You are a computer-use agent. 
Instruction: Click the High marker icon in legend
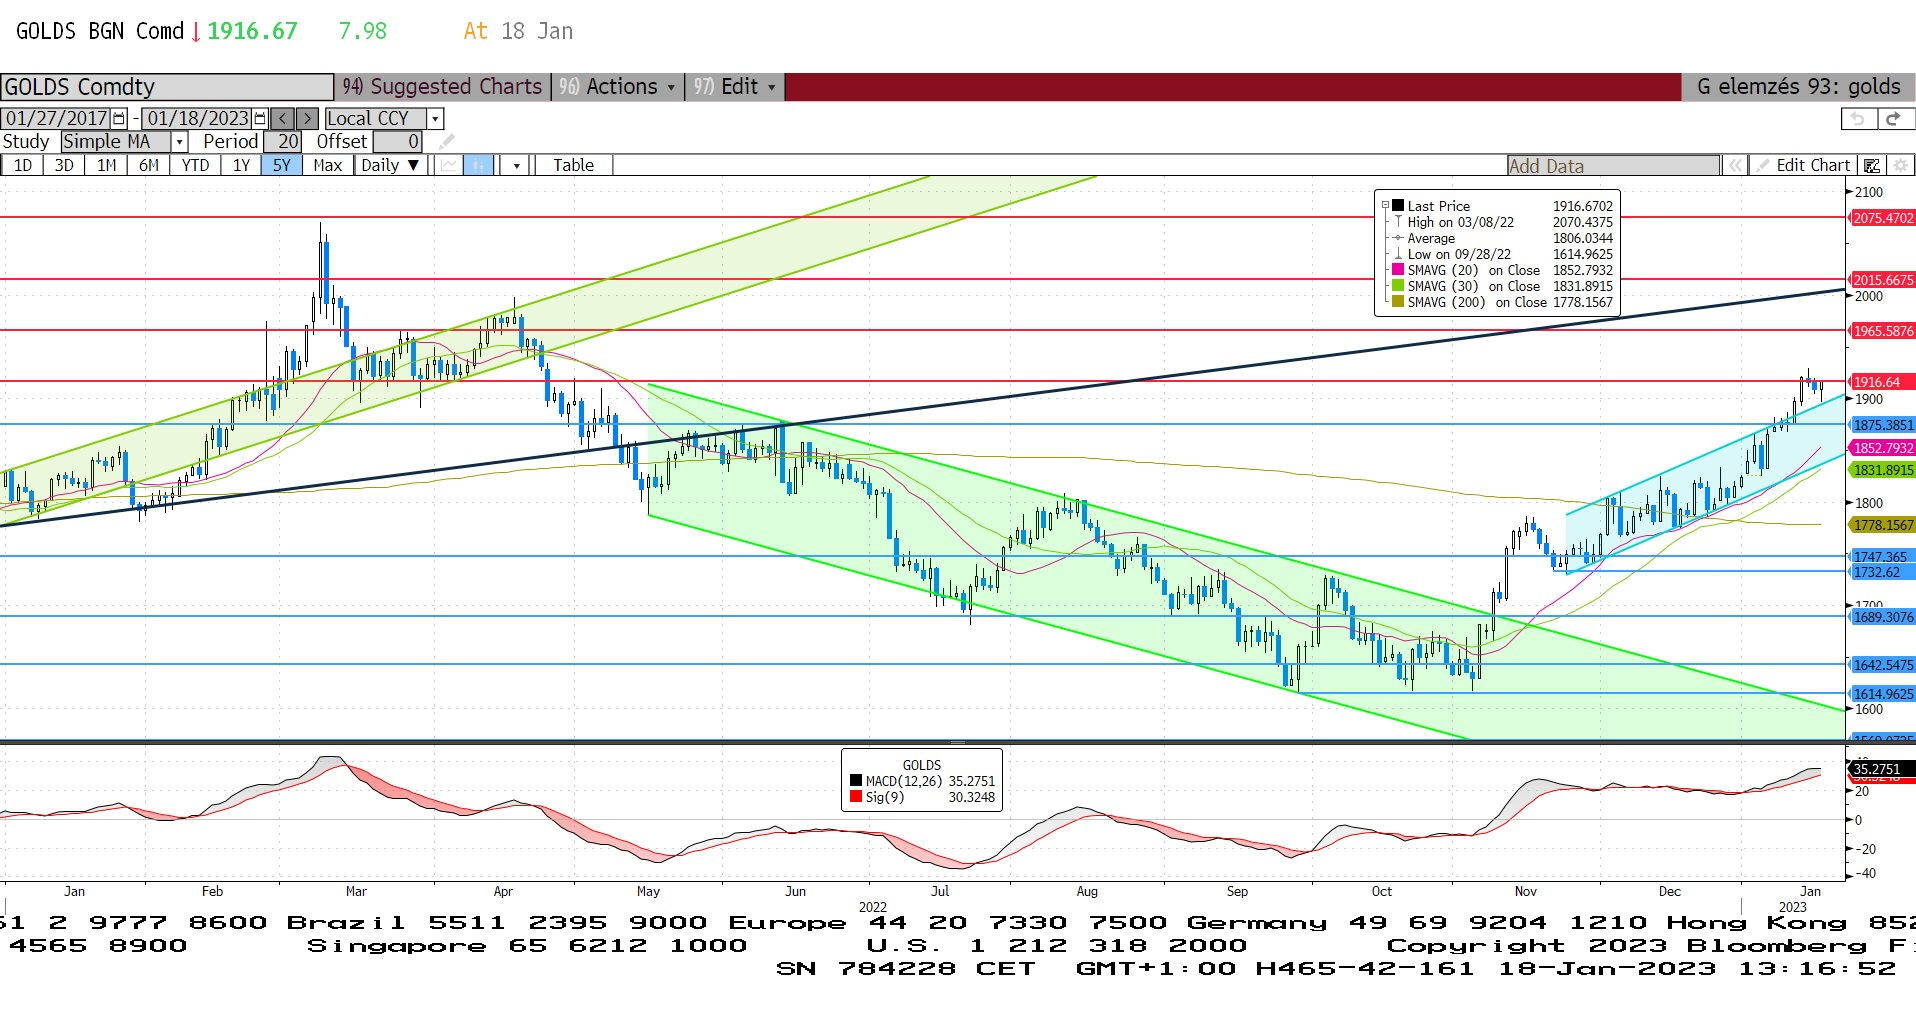point(1398,222)
